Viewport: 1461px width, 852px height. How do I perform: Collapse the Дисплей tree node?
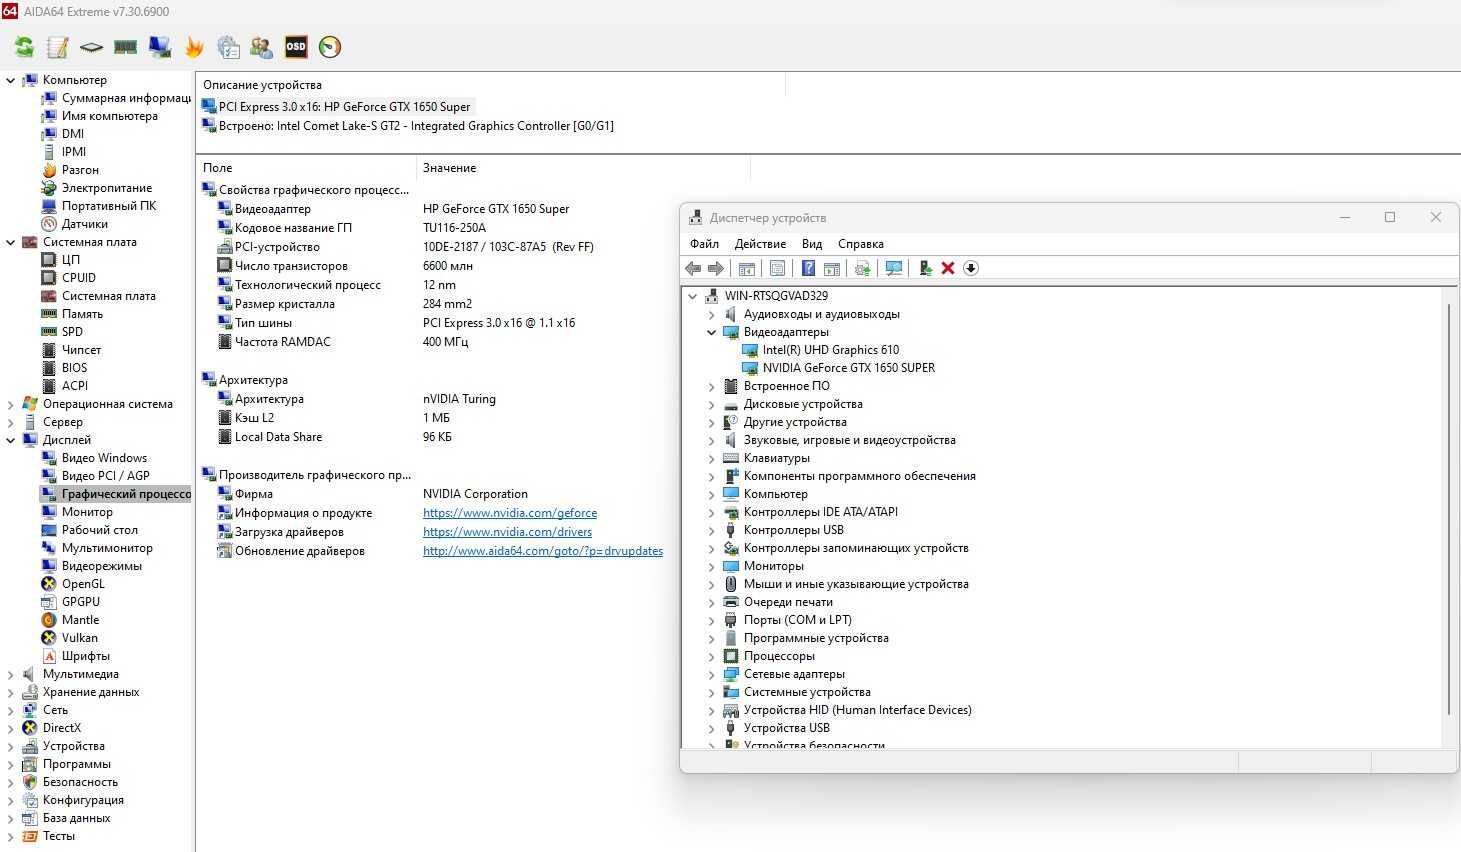click(x=11, y=440)
